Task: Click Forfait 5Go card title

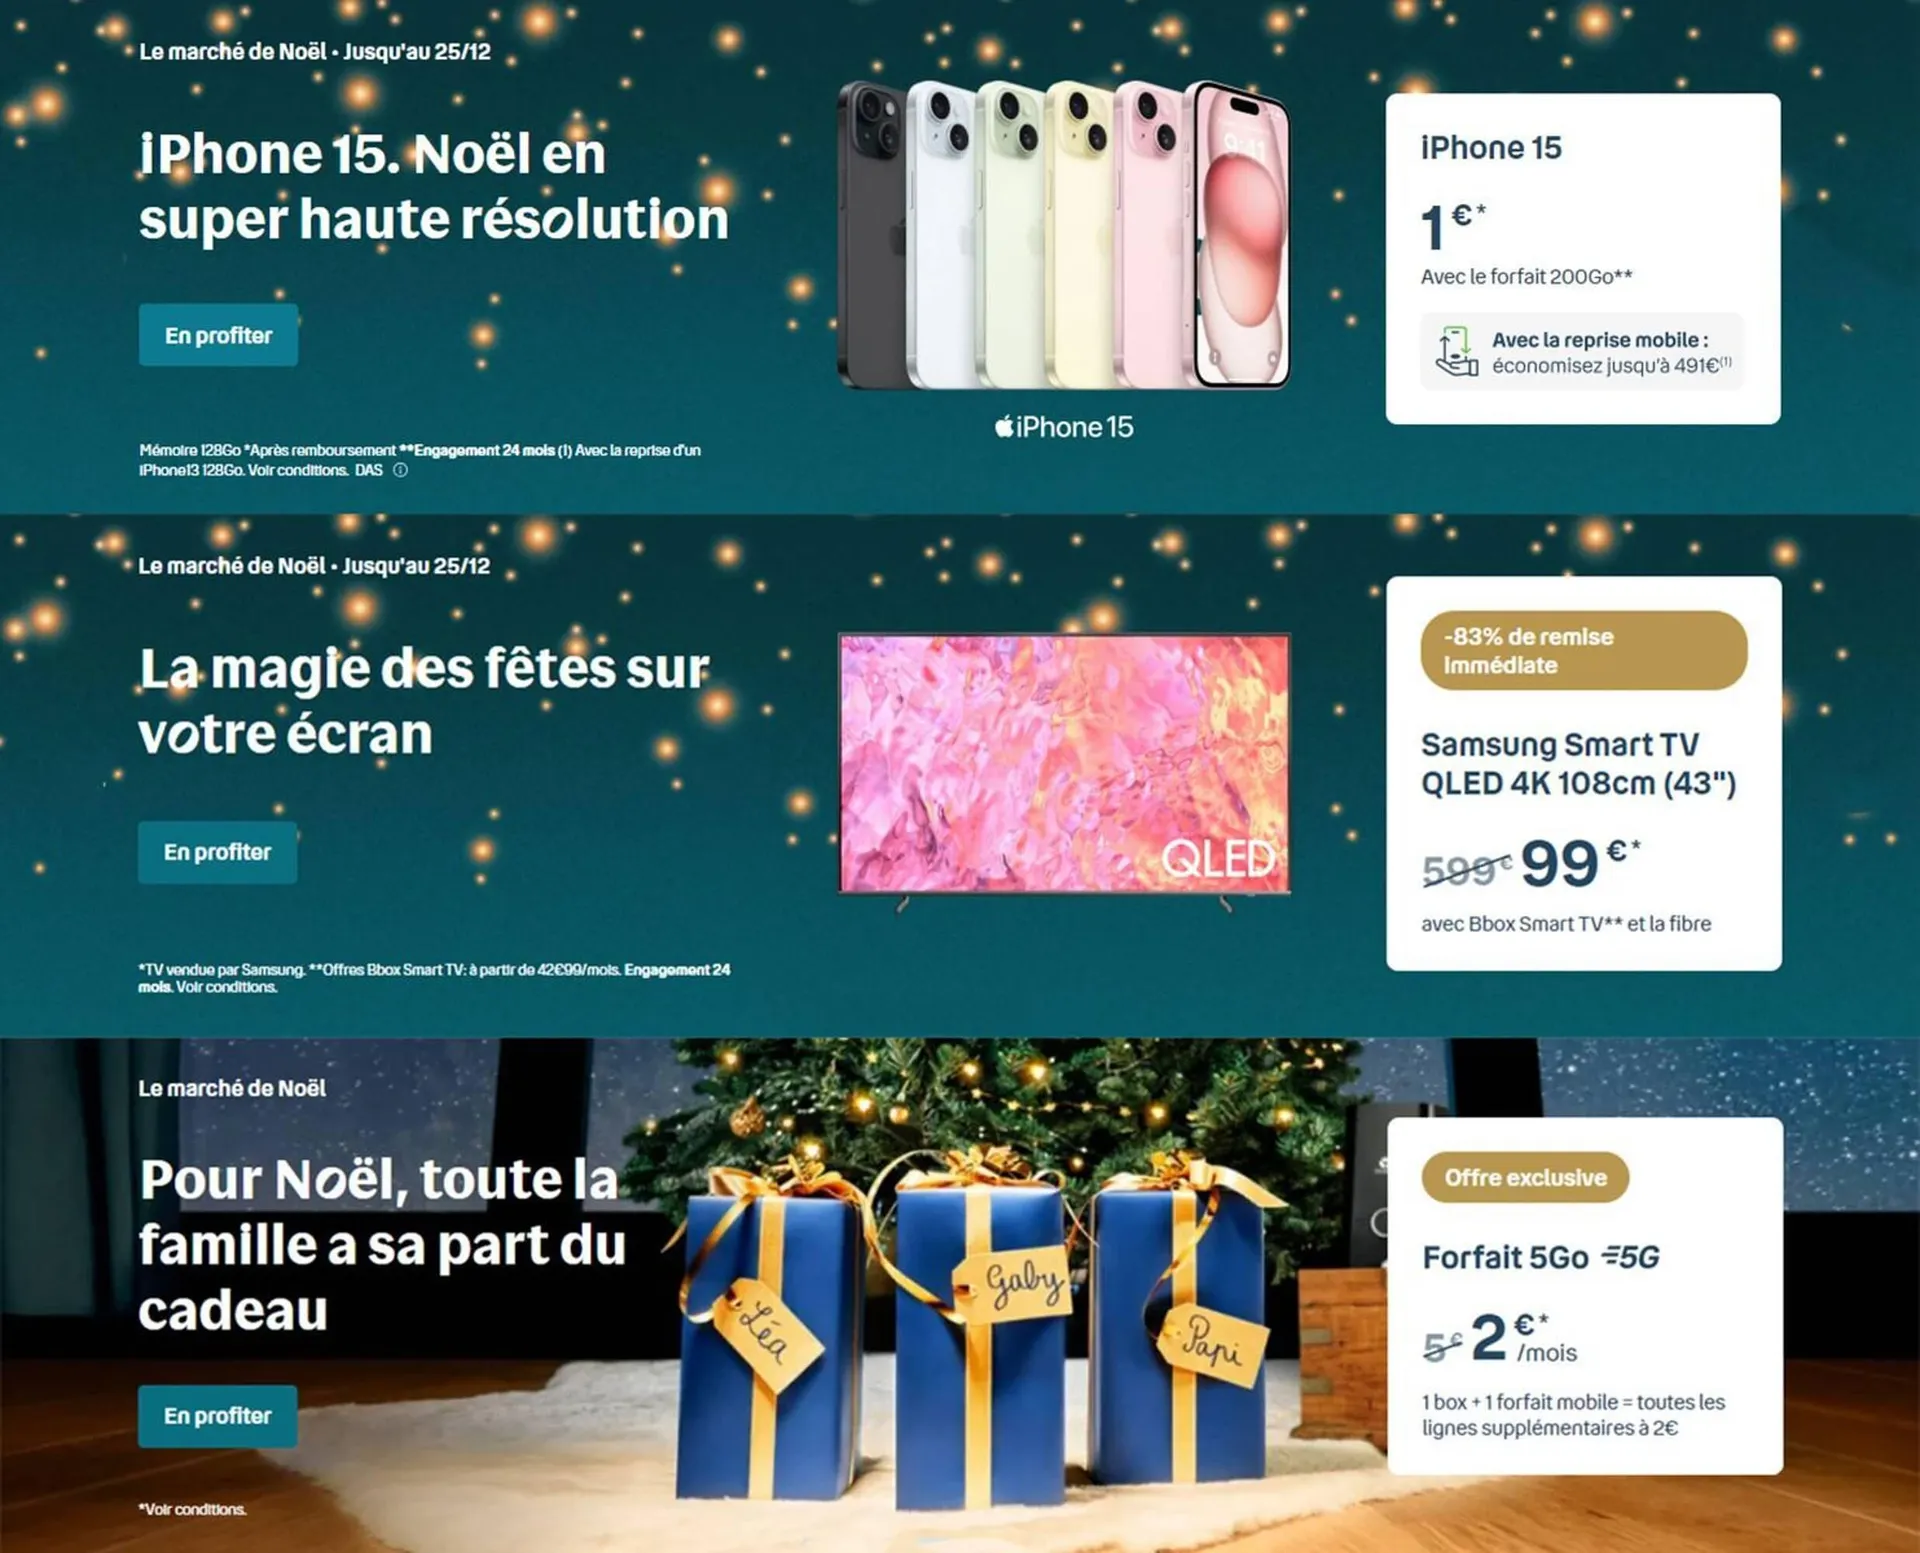Action: pyautogui.click(x=1505, y=1257)
